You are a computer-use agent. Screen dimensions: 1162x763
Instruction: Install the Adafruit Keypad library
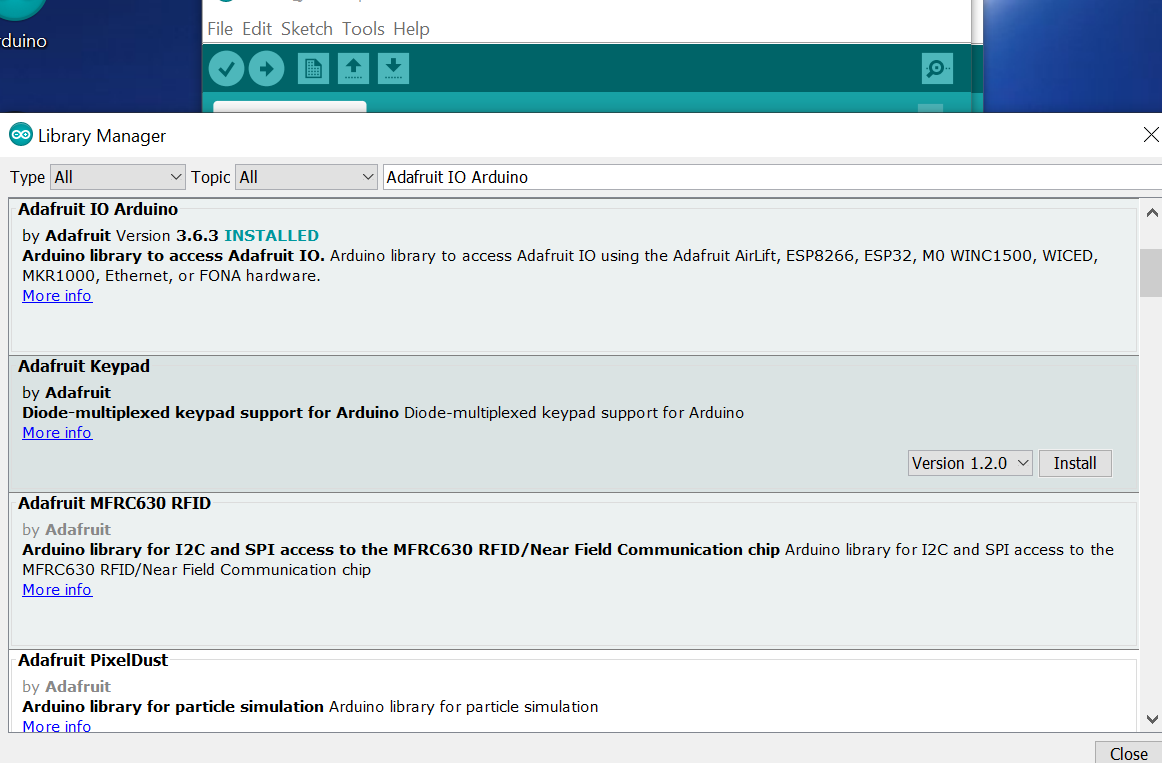[x=1075, y=462]
